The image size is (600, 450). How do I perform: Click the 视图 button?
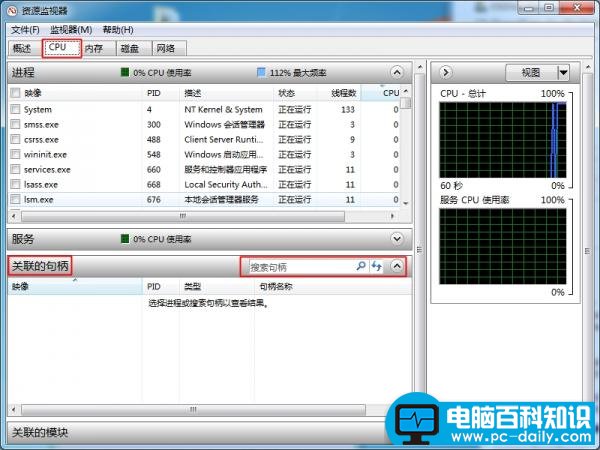click(532, 72)
